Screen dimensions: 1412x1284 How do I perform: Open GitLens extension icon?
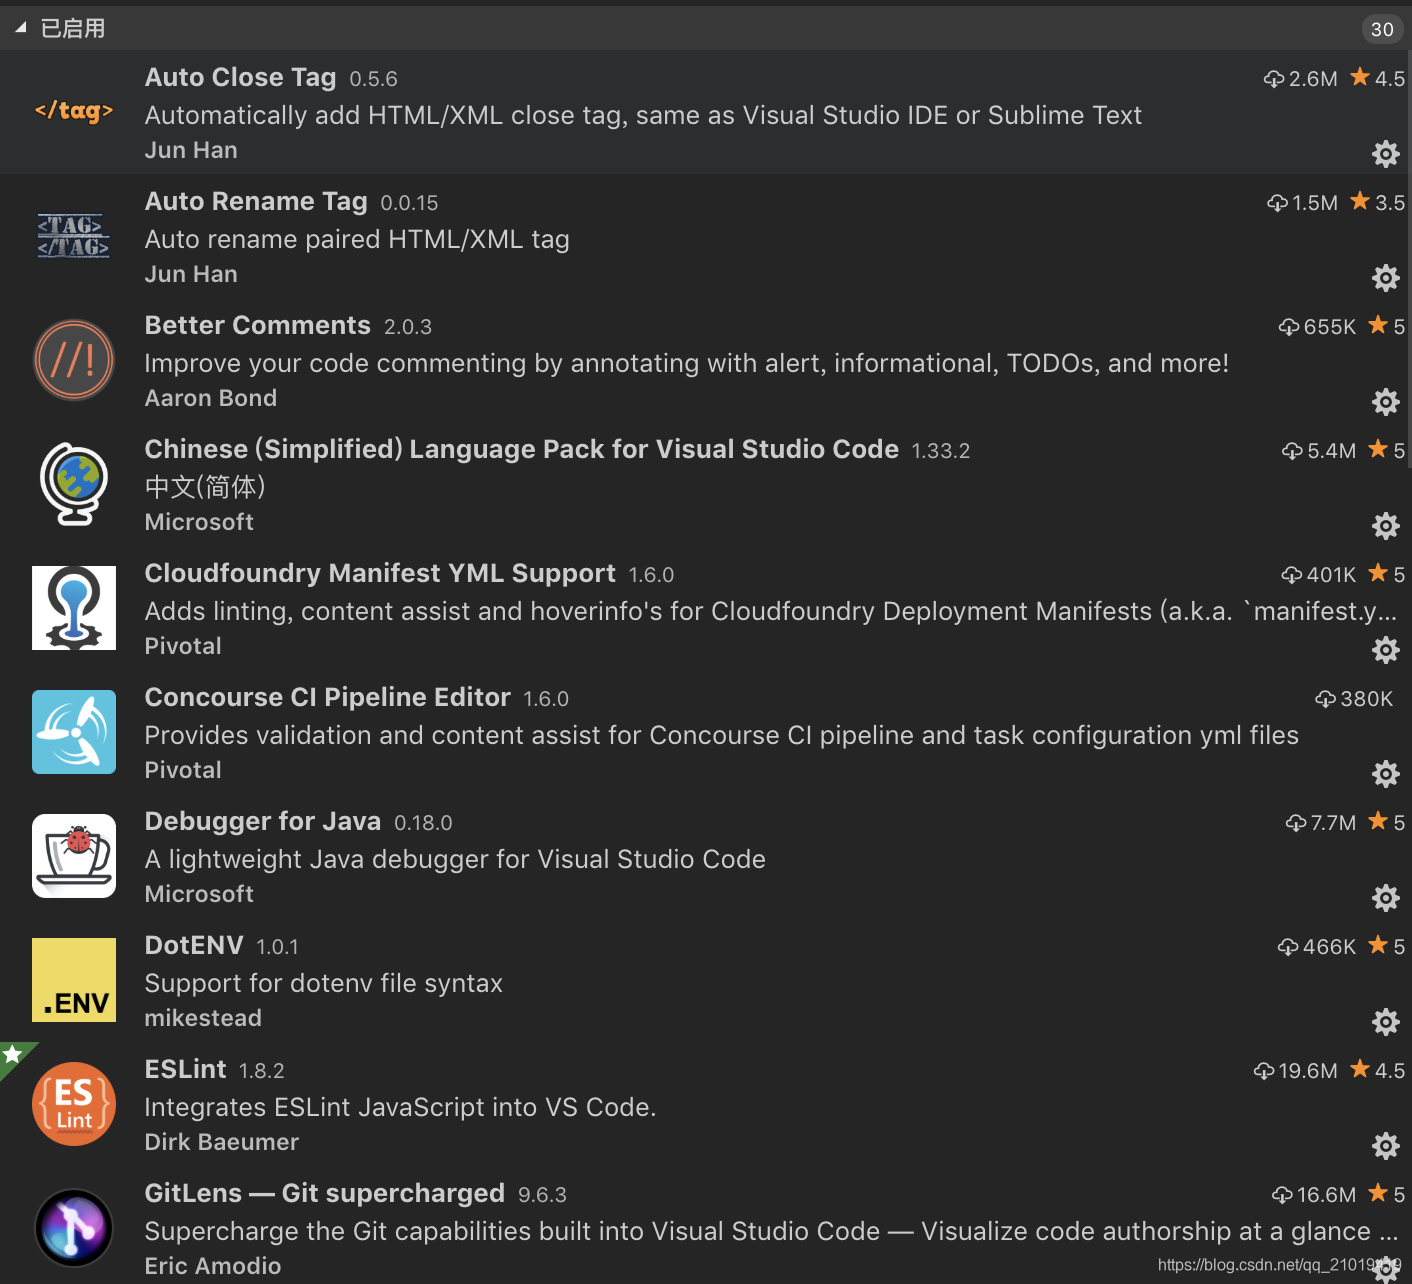click(x=74, y=1228)
